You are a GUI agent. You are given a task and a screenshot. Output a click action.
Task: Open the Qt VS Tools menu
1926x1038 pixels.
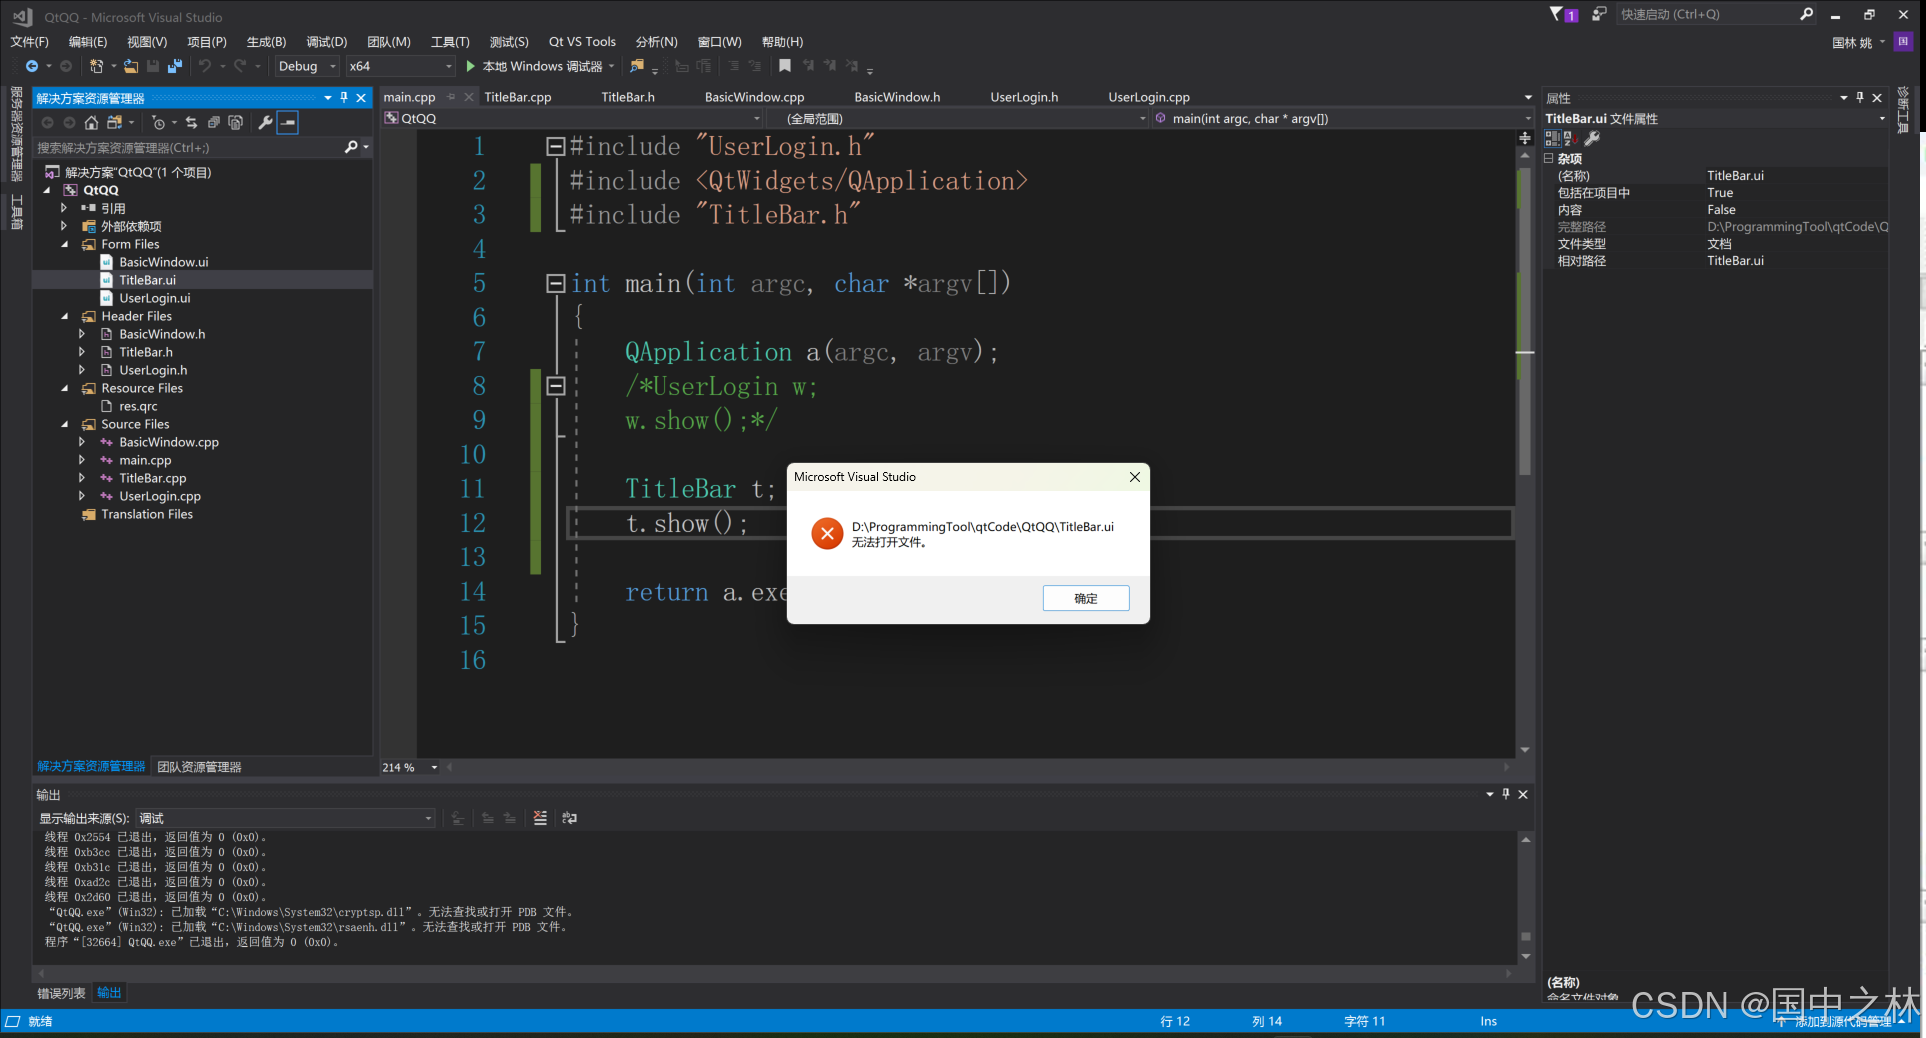click(x=582, y=42)
